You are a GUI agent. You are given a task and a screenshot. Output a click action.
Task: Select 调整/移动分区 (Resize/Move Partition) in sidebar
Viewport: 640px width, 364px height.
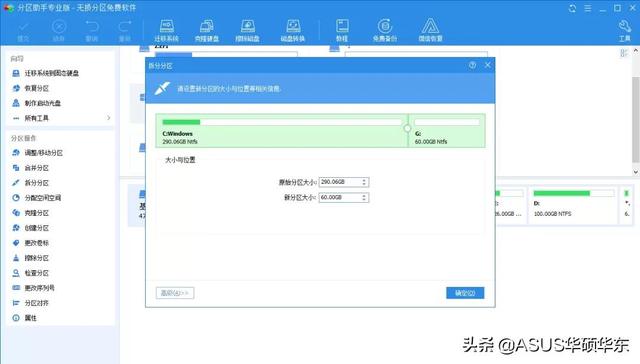click(44, 153)
